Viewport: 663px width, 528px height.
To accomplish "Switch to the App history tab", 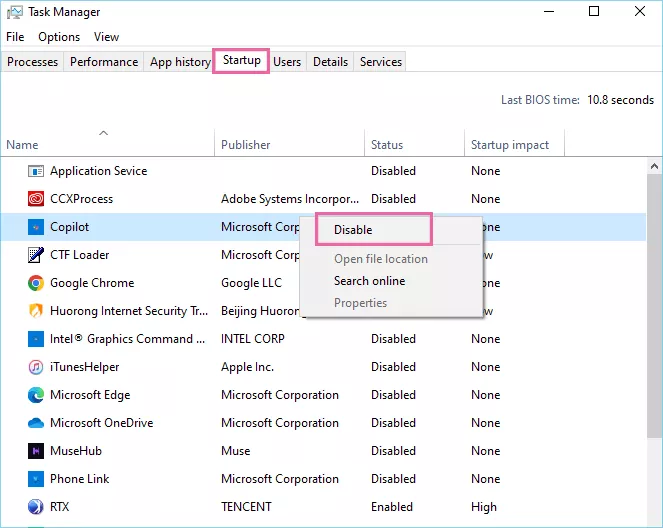I will pos(180,62).
